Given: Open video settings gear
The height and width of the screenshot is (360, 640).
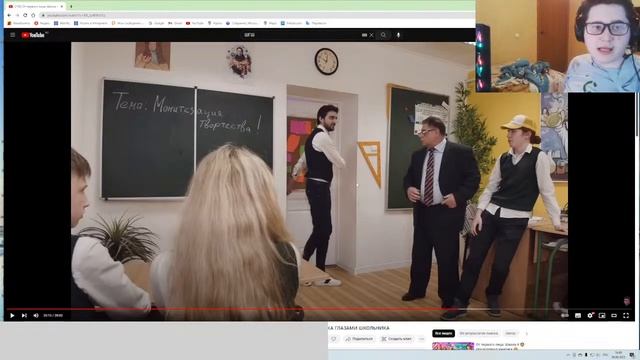Looking at the screenshot, I should click(x=590, y=316).
